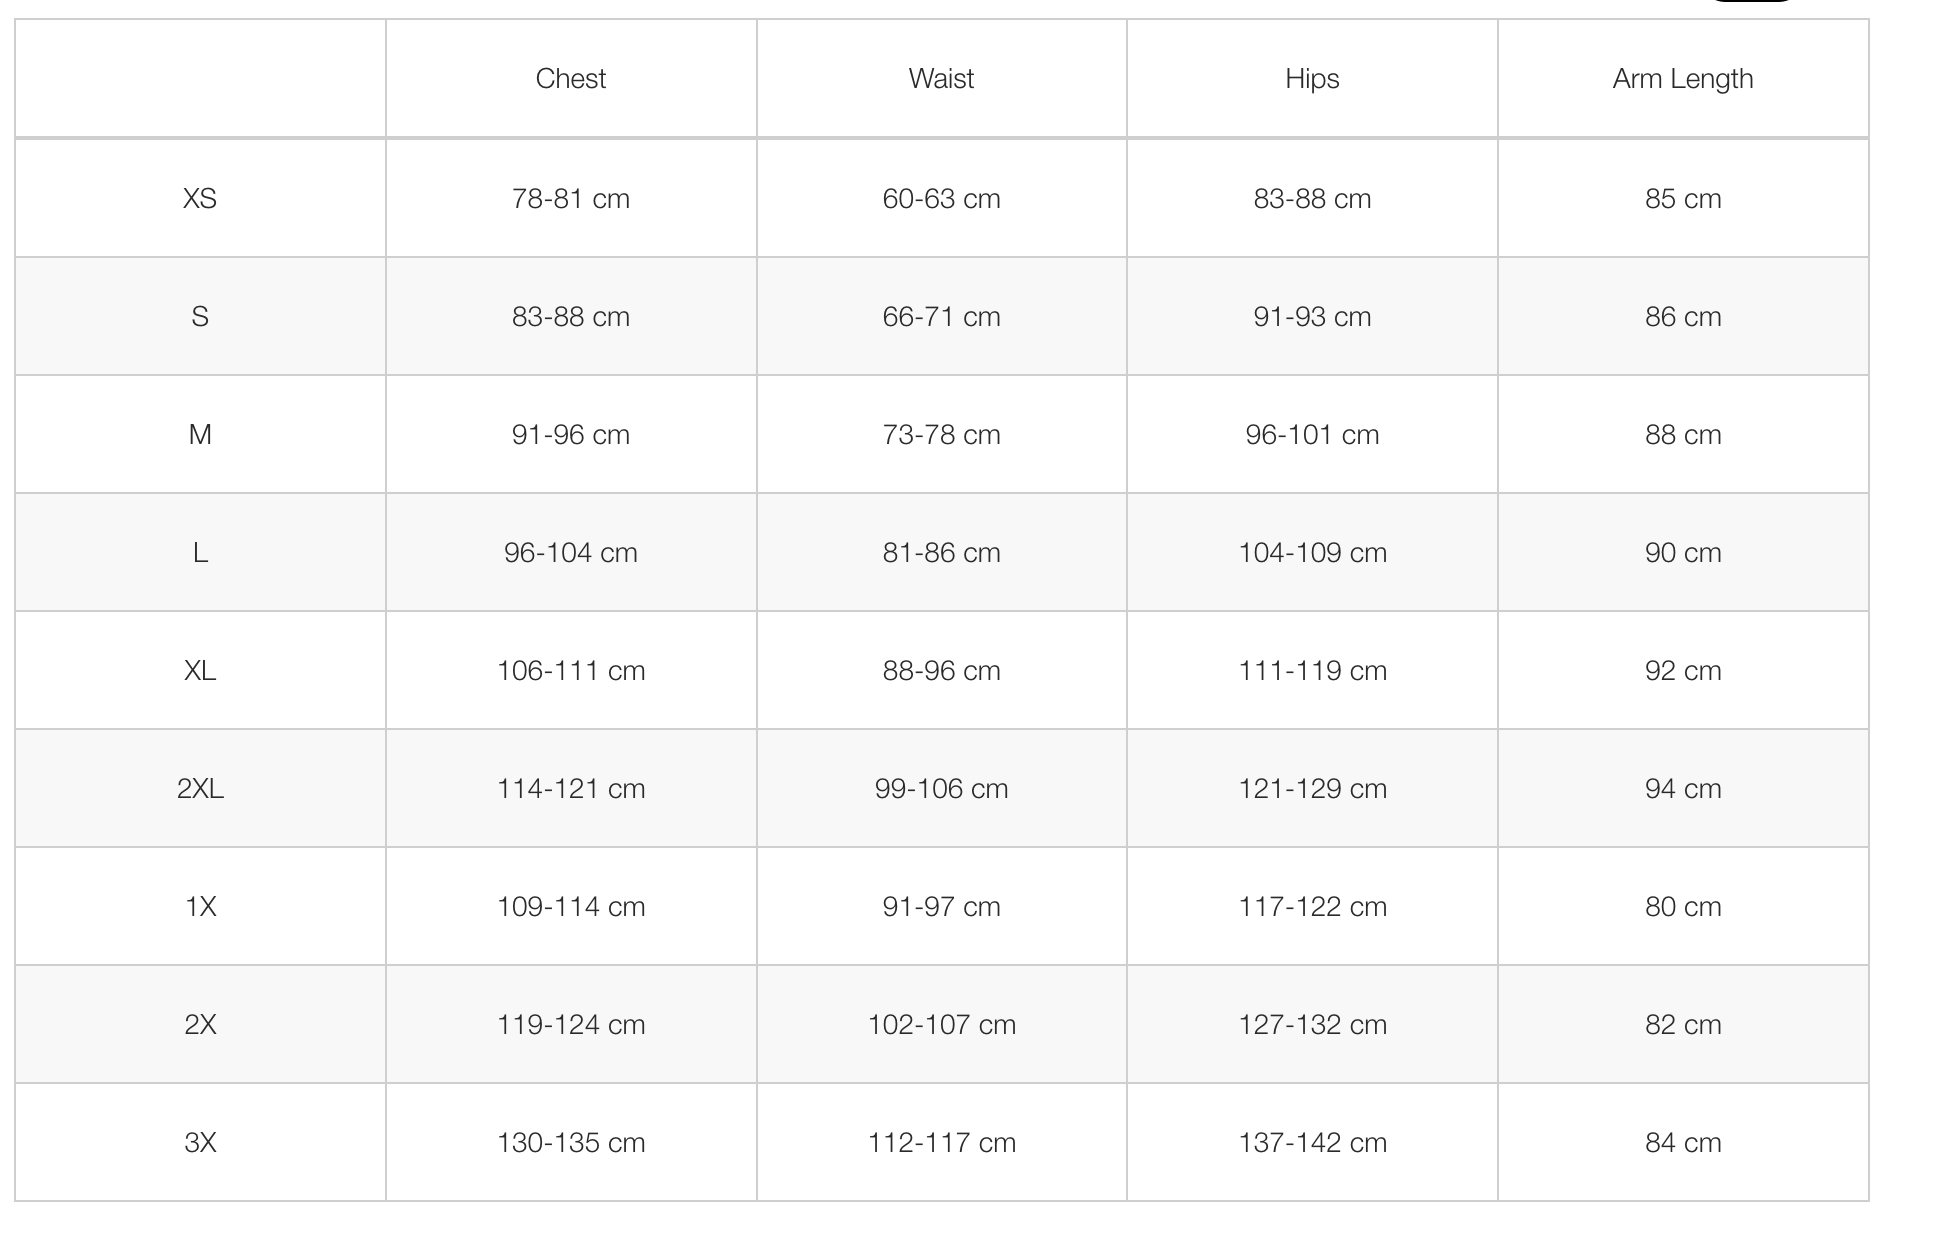This screenshot has height=1250, width=1934.
Task: Select the XS size row label
Action: pos(200,199)
